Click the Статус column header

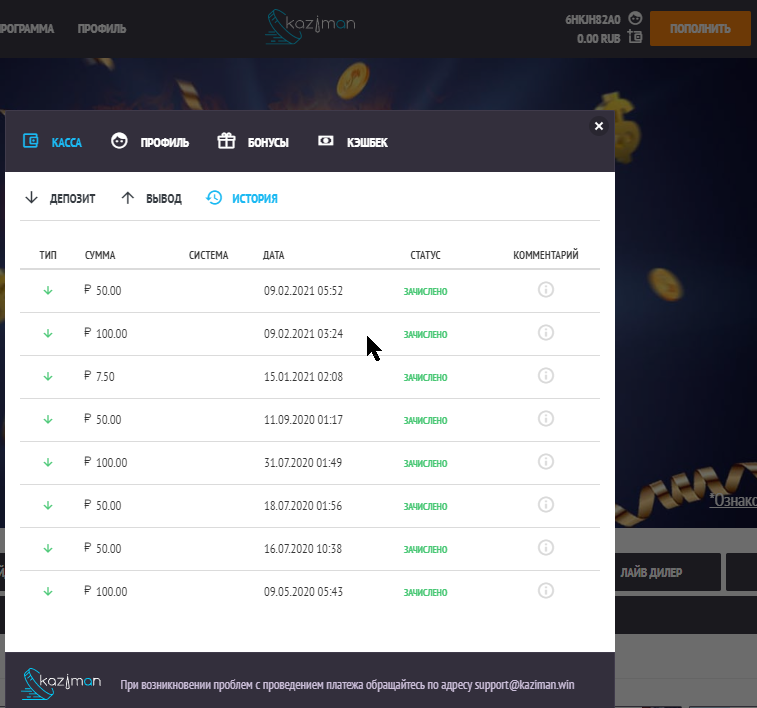pyautogui.click(x=425, y=255)
